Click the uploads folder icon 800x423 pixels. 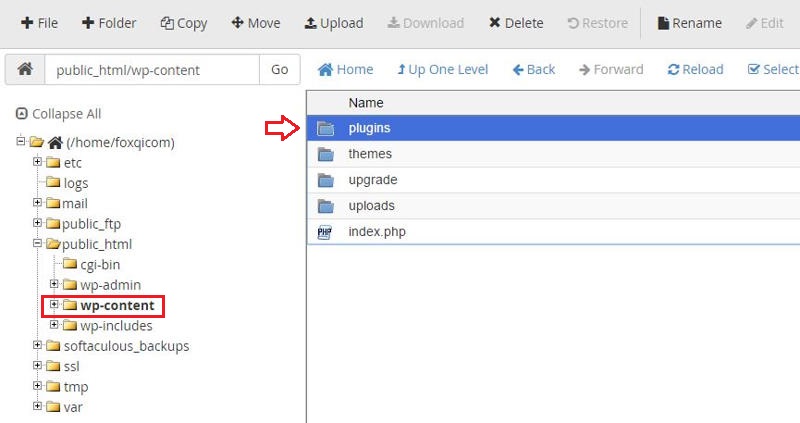click(x=326, y=206)
